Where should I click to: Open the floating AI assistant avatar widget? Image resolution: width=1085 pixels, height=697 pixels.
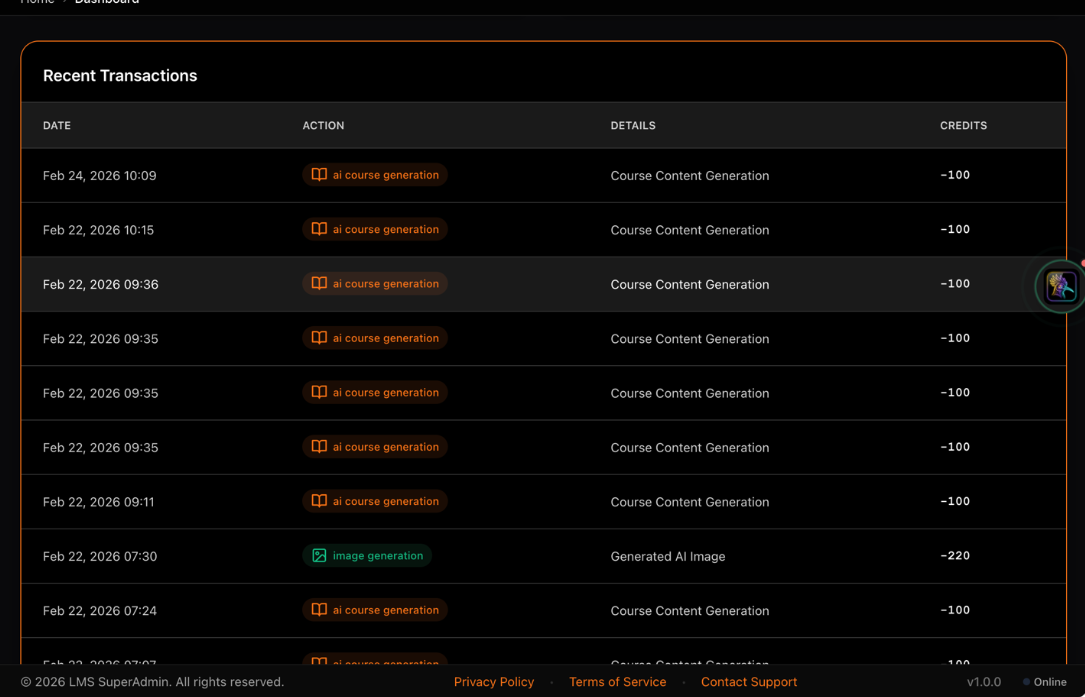[1059, 285]
